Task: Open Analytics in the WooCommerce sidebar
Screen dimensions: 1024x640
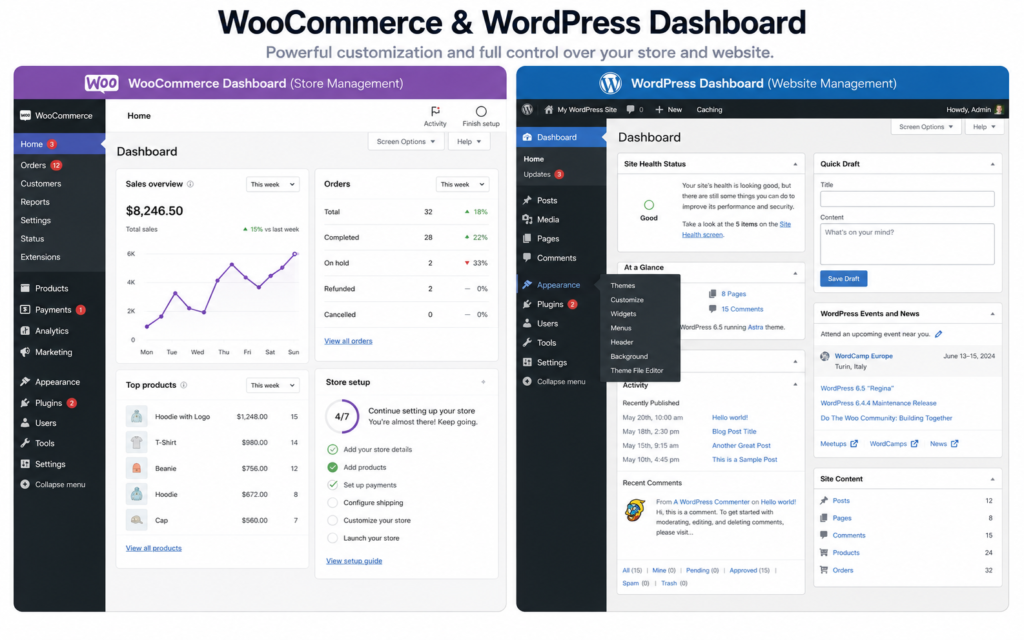Action: (x=52, y=331)
